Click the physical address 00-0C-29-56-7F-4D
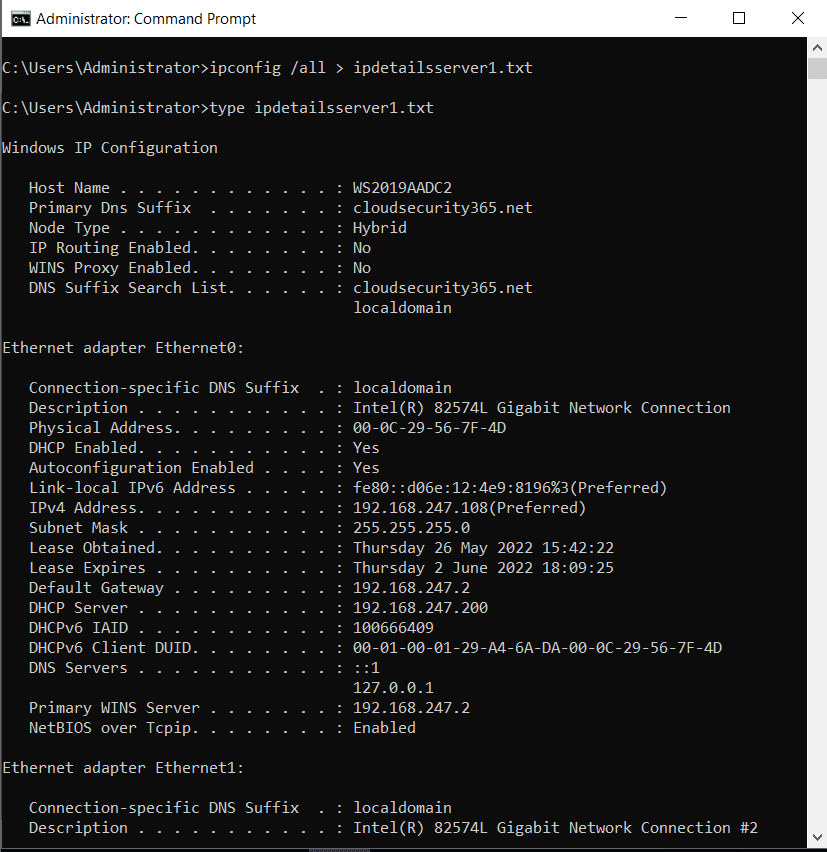827x852 pixels. point(429,428)
